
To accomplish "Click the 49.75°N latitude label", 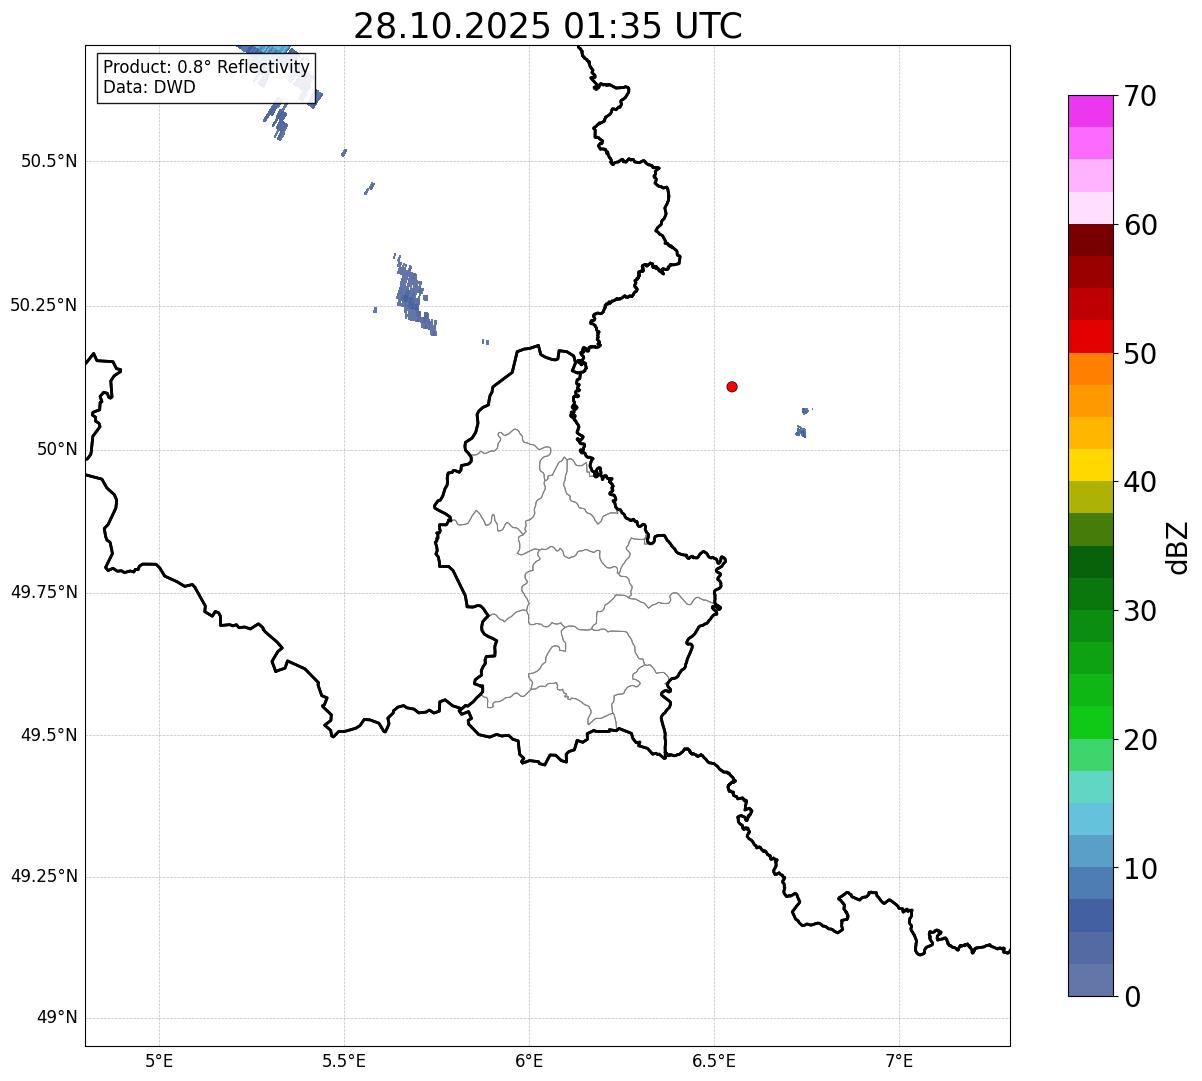I will pyautogui.click(x=44, y=592).
